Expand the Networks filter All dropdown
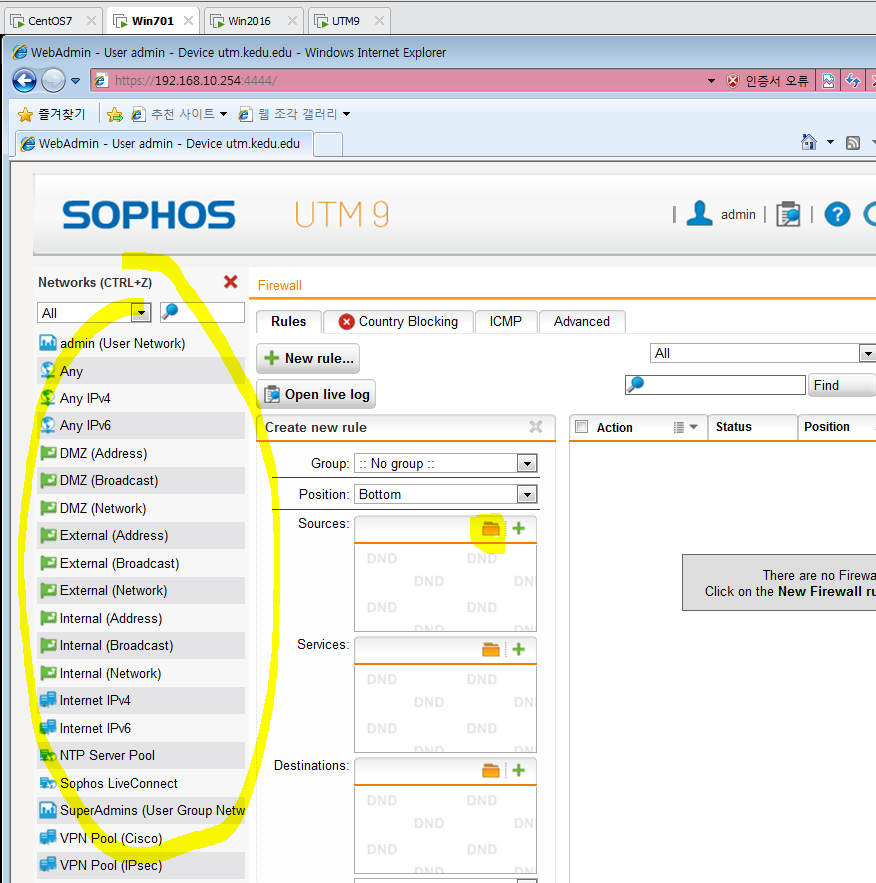 pyautogui.click(x=141, y=313)
